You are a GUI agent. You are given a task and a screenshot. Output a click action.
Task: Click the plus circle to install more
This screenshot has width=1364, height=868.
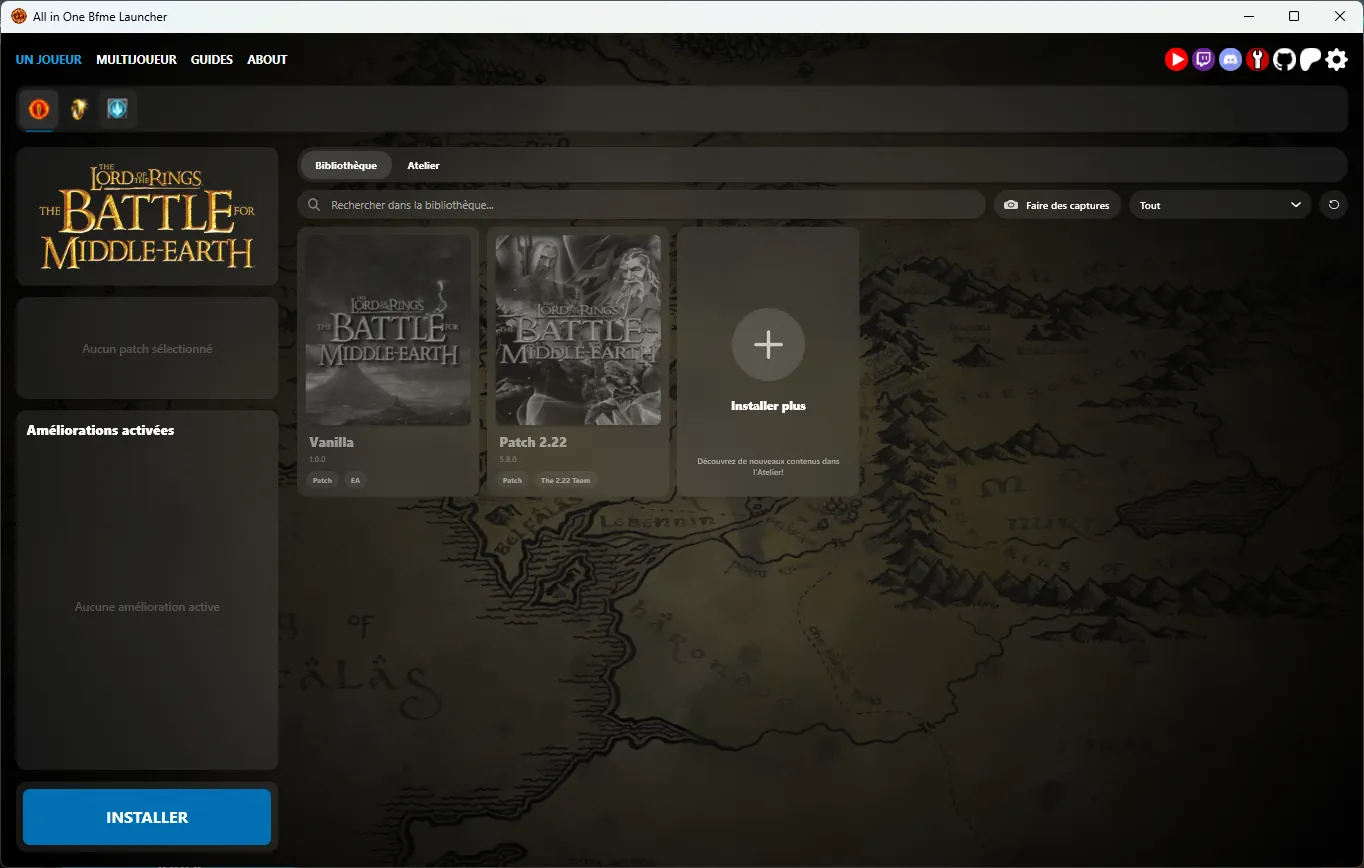pos(768,345)
